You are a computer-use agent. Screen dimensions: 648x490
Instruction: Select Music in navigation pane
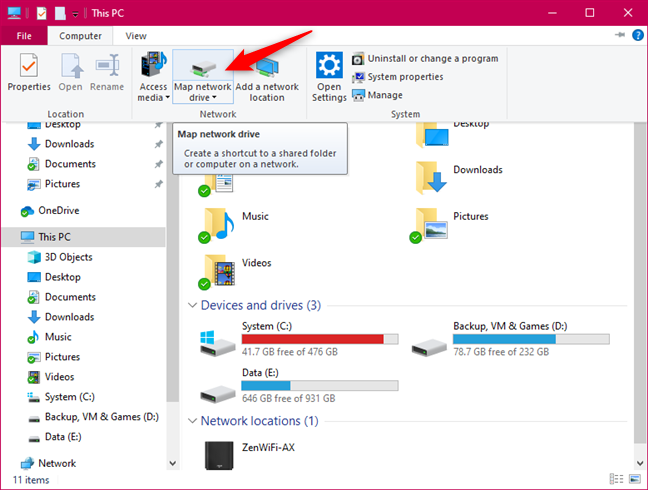click(58, 337)
